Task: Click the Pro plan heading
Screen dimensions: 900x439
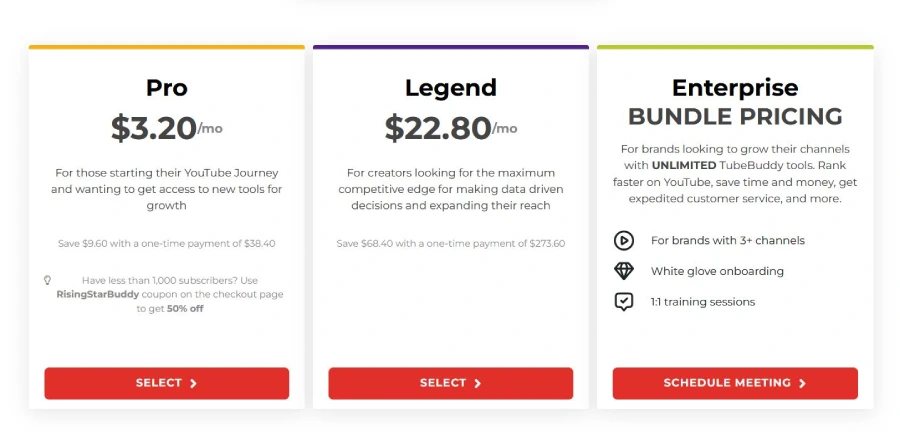Action: pyautogui.click(x=166, y=88)
